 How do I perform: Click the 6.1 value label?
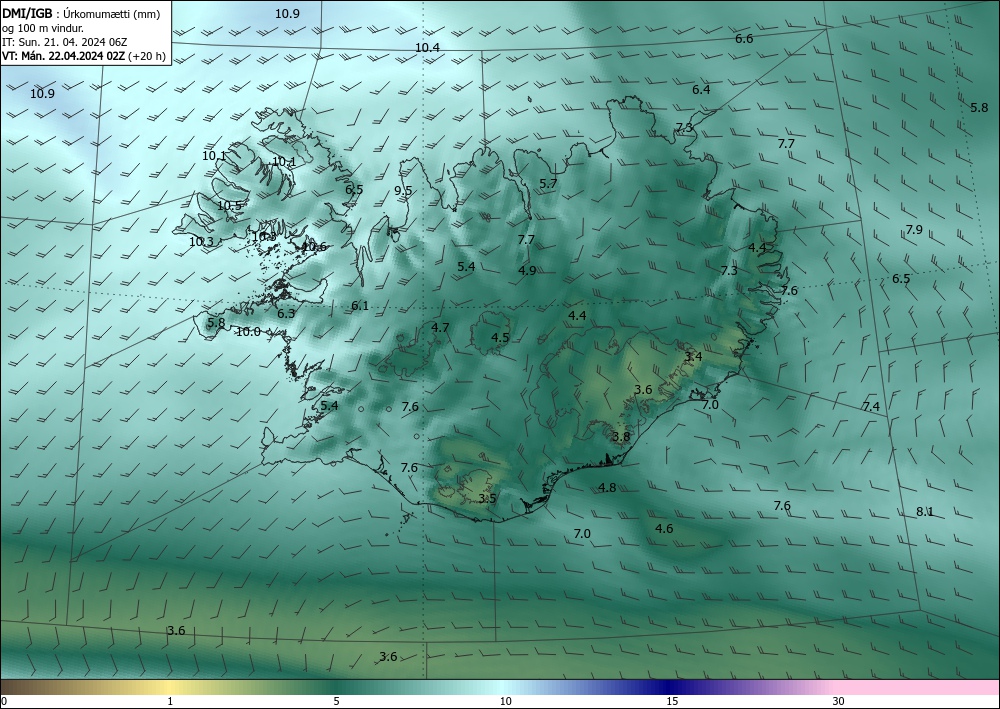(x=360, y=305)
